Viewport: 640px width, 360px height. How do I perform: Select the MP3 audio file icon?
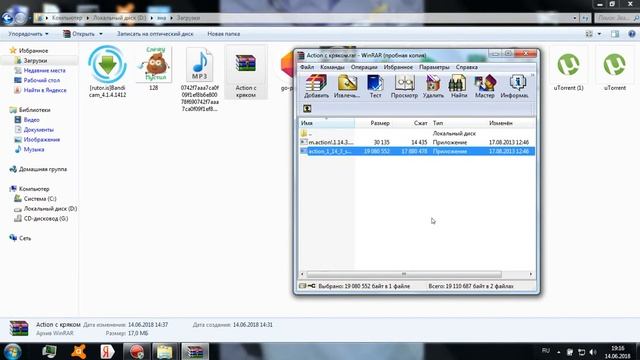(200, 80)
